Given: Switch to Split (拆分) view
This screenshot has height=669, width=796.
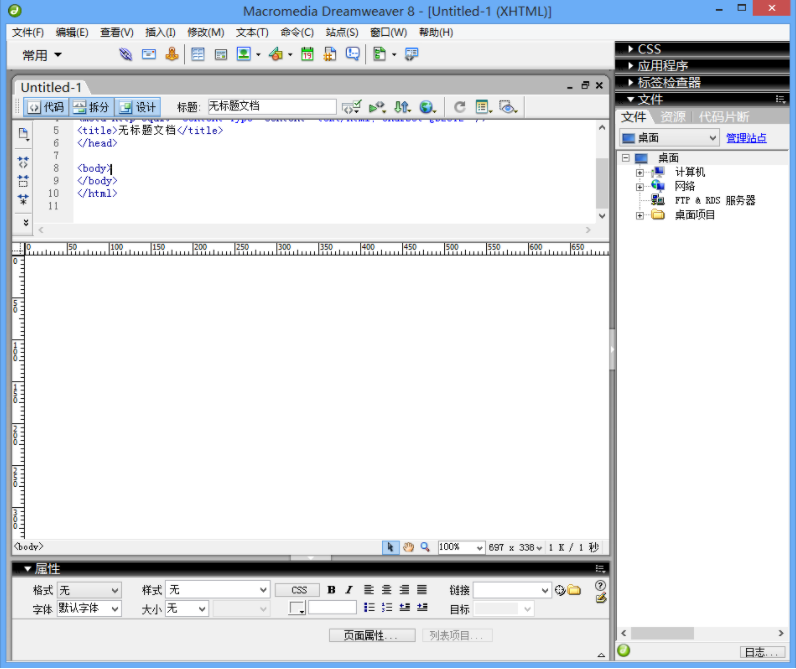Looking at the screenshot, I should click(x=91, y=107).
